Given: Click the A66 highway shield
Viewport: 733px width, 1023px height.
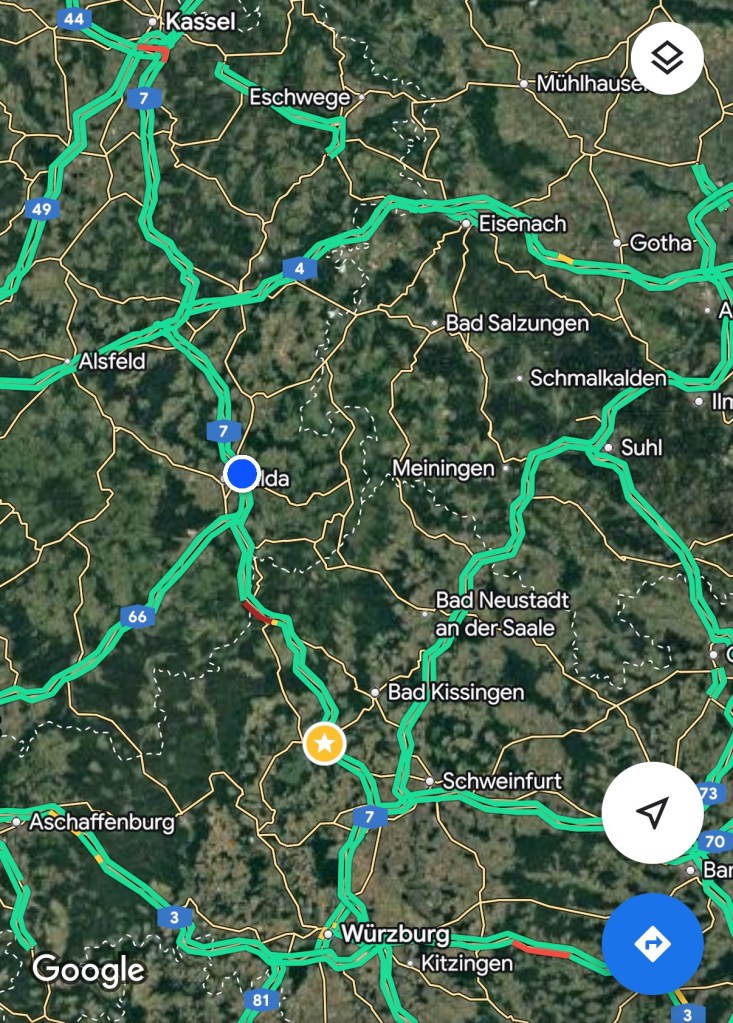Looking at the screenshot, I should click(137, 617).
